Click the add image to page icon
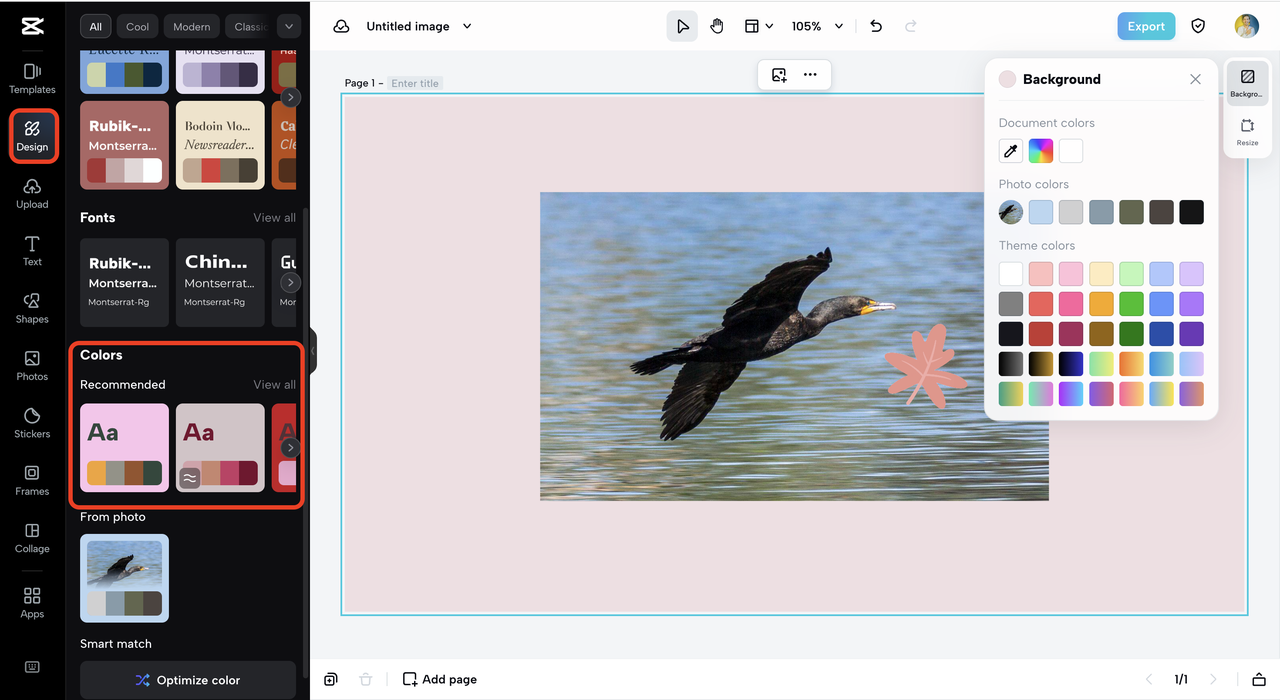The image size is (1280, 700). point(779,75)
